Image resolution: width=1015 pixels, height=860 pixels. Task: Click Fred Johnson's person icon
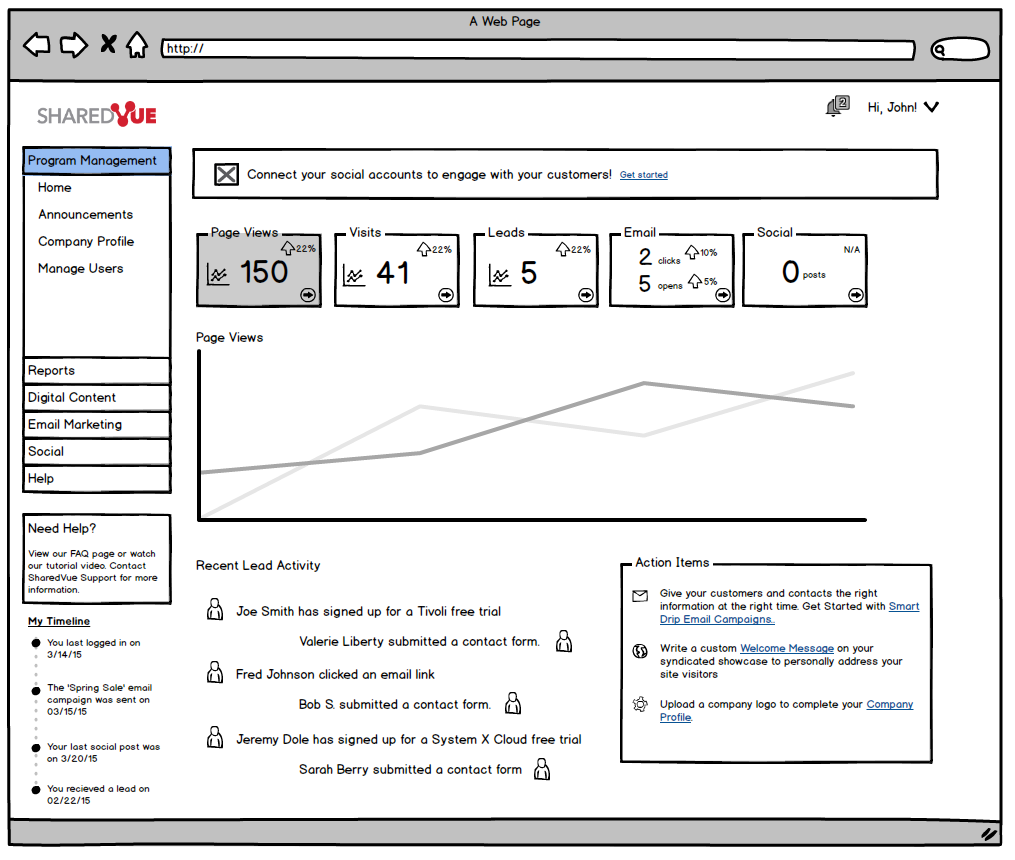pyautogui.click(x=215, y=672)
